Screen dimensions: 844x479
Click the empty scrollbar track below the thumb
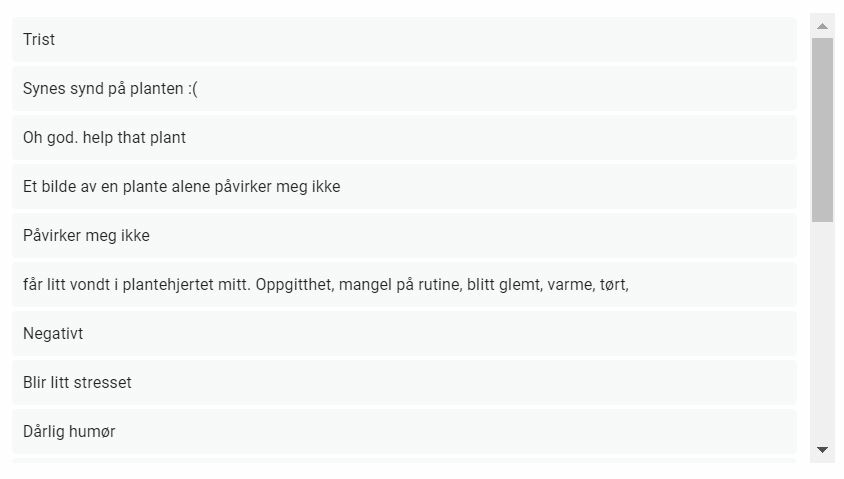823,330
